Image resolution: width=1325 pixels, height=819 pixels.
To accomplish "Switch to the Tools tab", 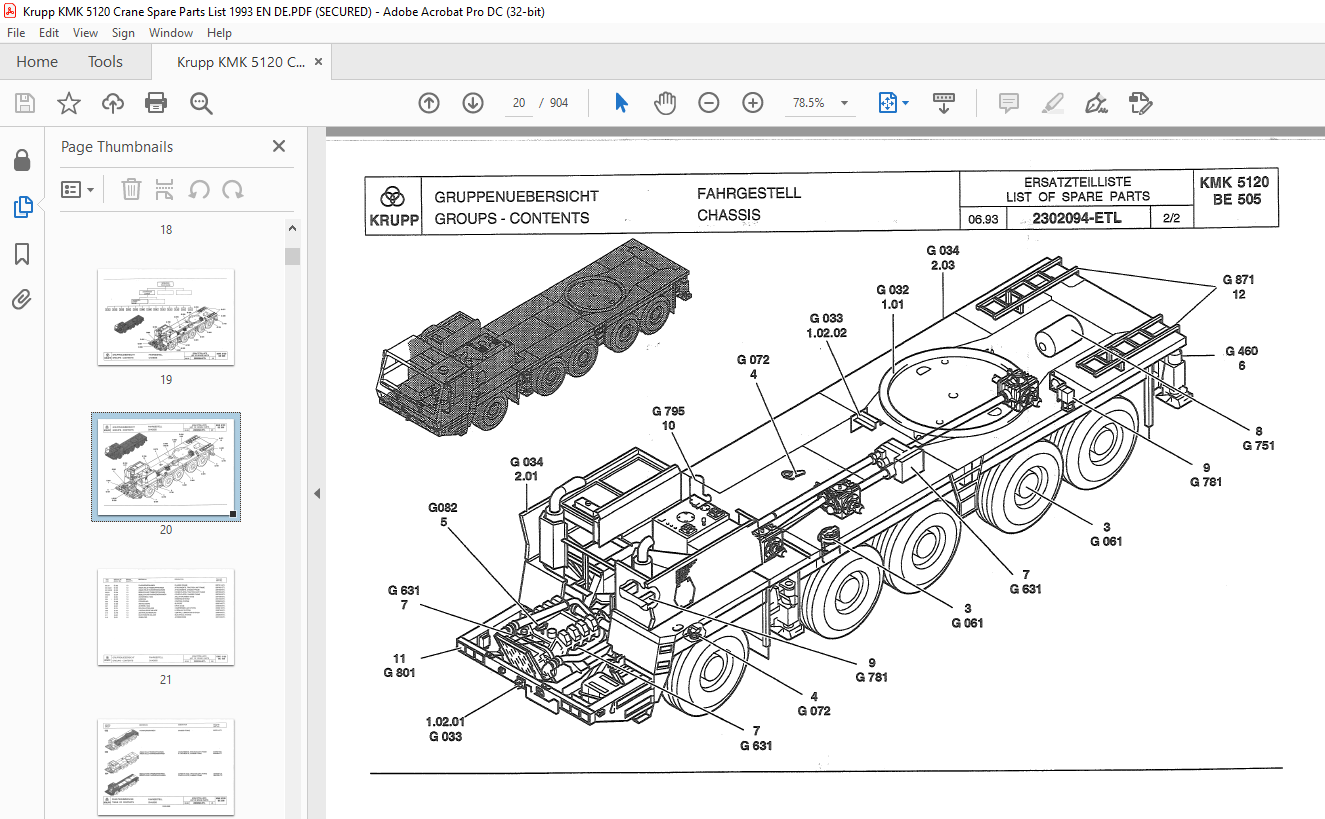I will click(105, 62).
